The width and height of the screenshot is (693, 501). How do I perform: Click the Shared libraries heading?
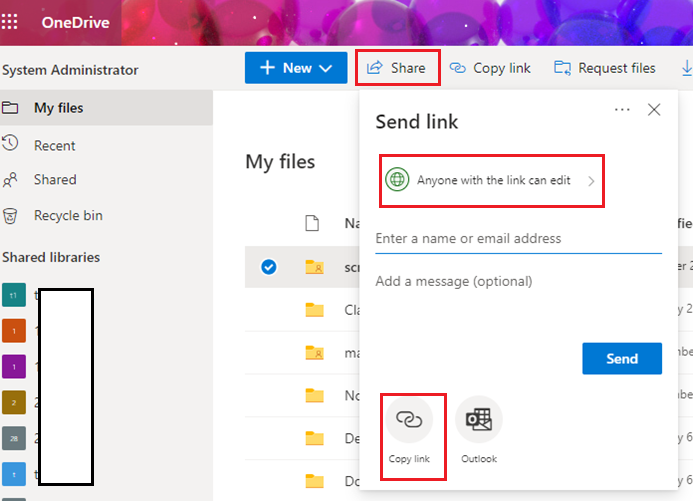tap(51, 257)
